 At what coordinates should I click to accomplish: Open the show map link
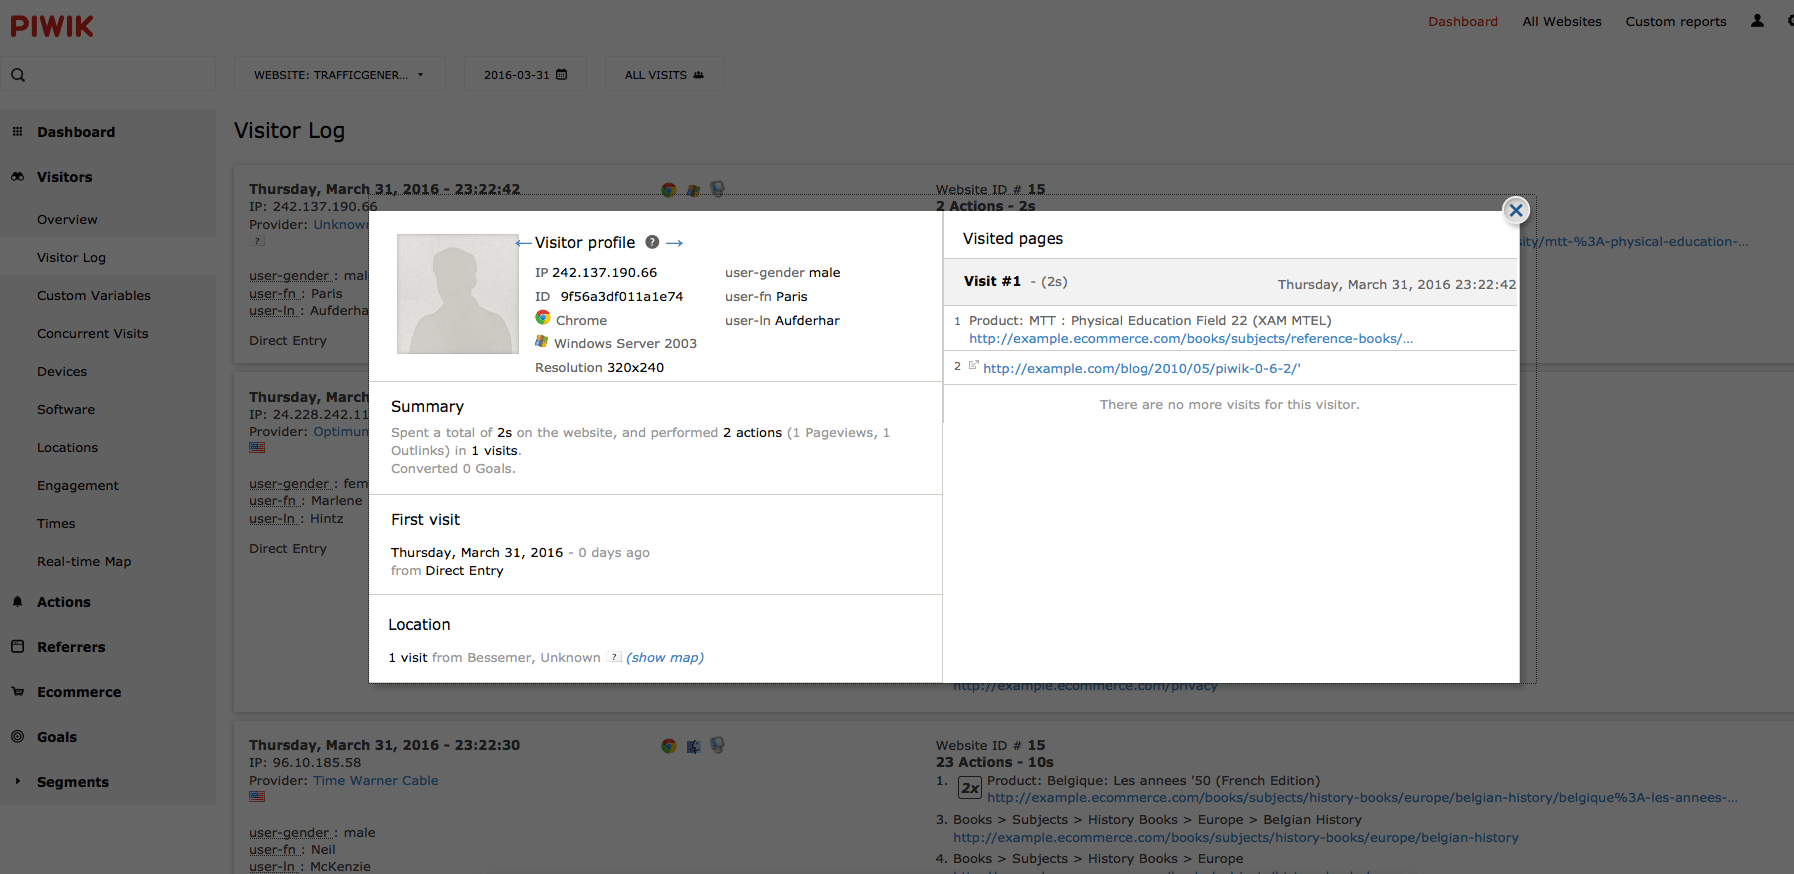coord(665,658)
